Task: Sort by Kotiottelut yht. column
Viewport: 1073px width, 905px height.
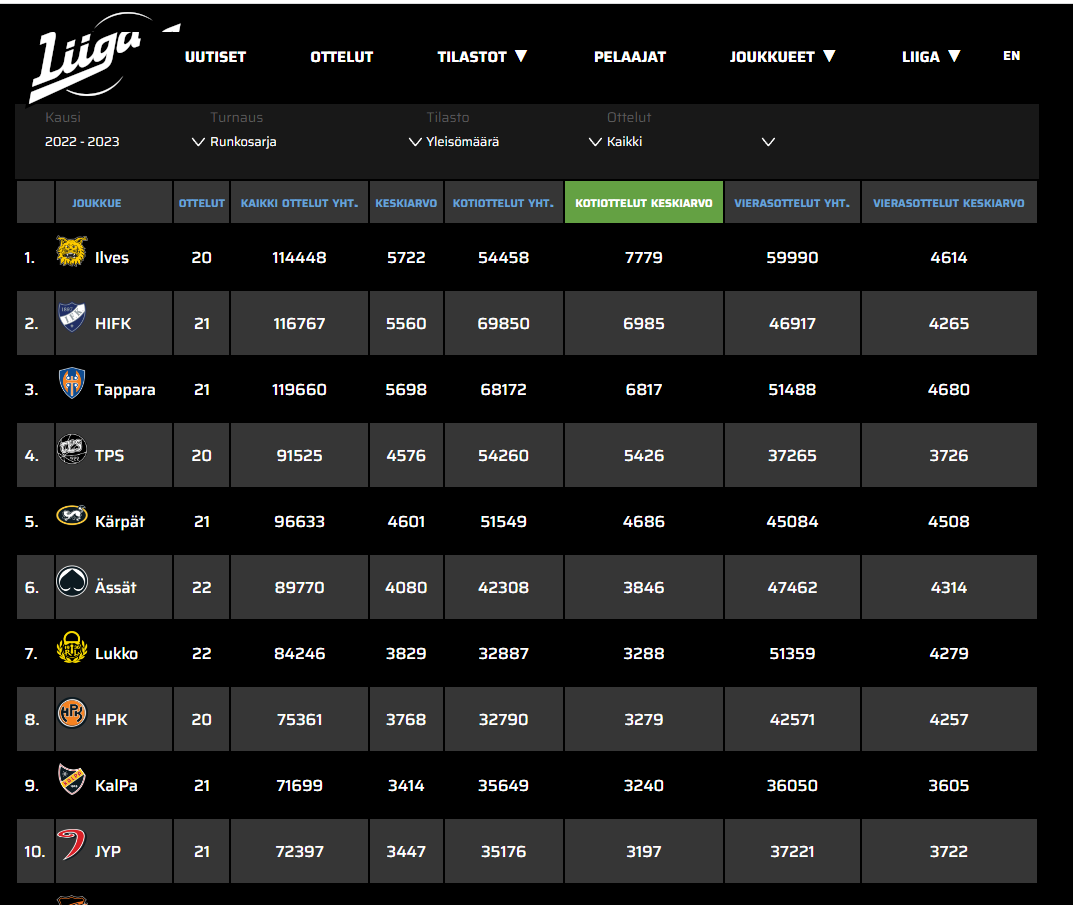Action: point(503,203)
